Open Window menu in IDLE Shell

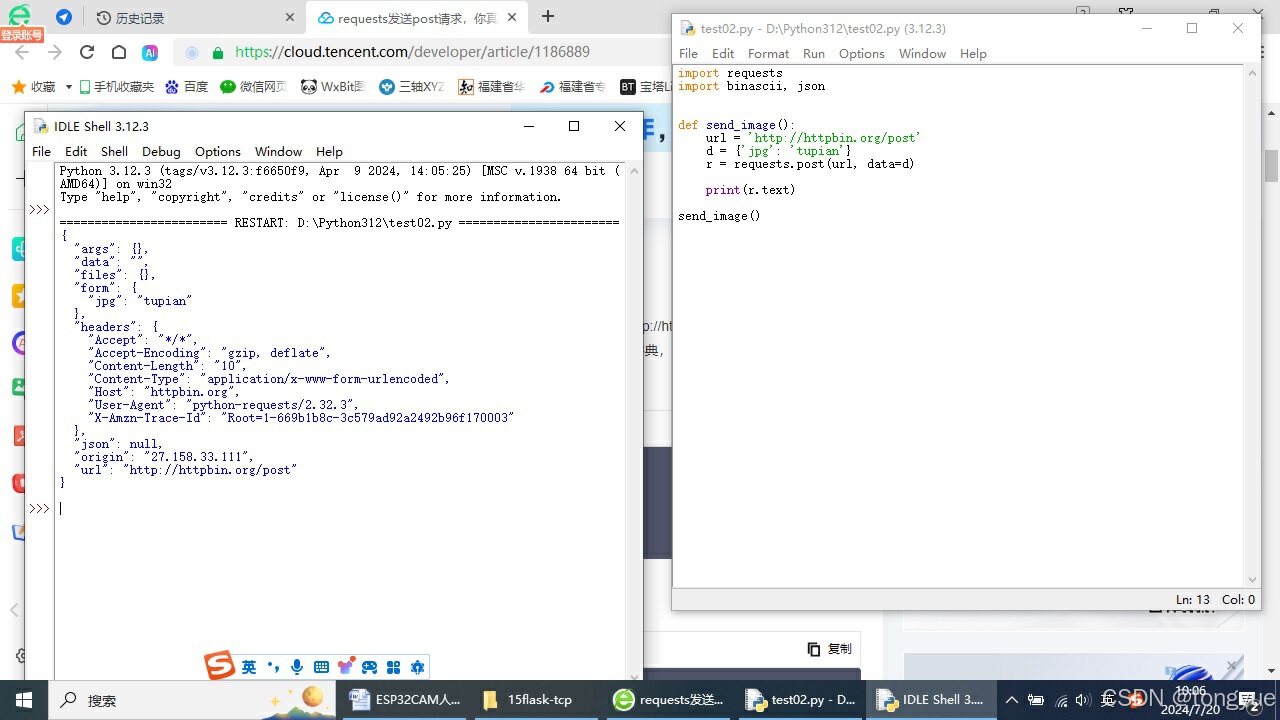tap(278, 151)
